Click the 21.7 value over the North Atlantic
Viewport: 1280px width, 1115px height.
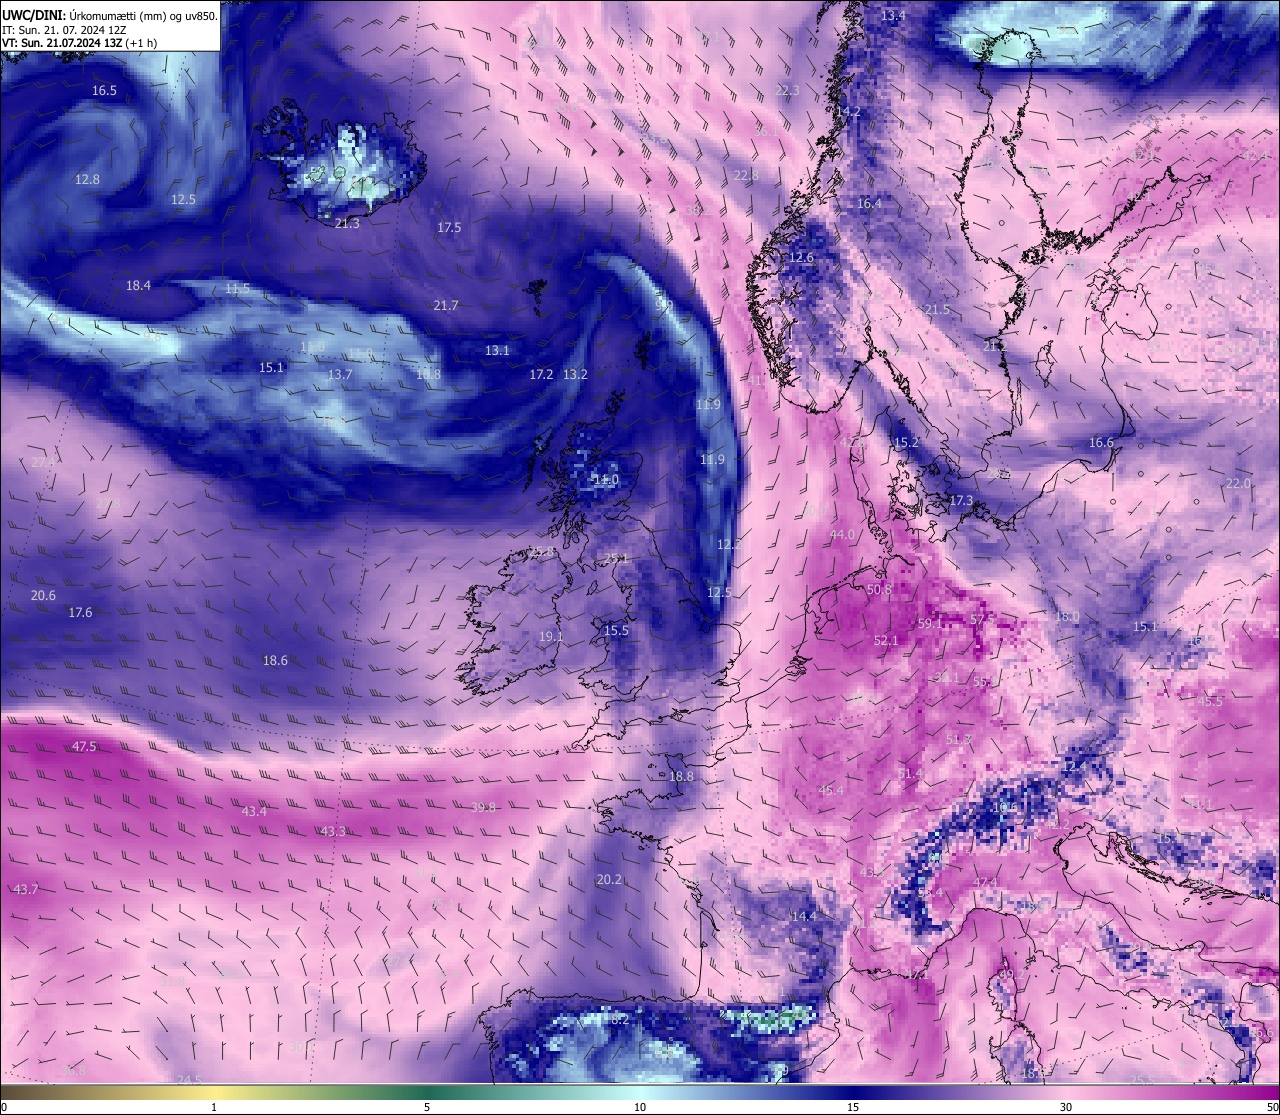click(x=446, y=306)
